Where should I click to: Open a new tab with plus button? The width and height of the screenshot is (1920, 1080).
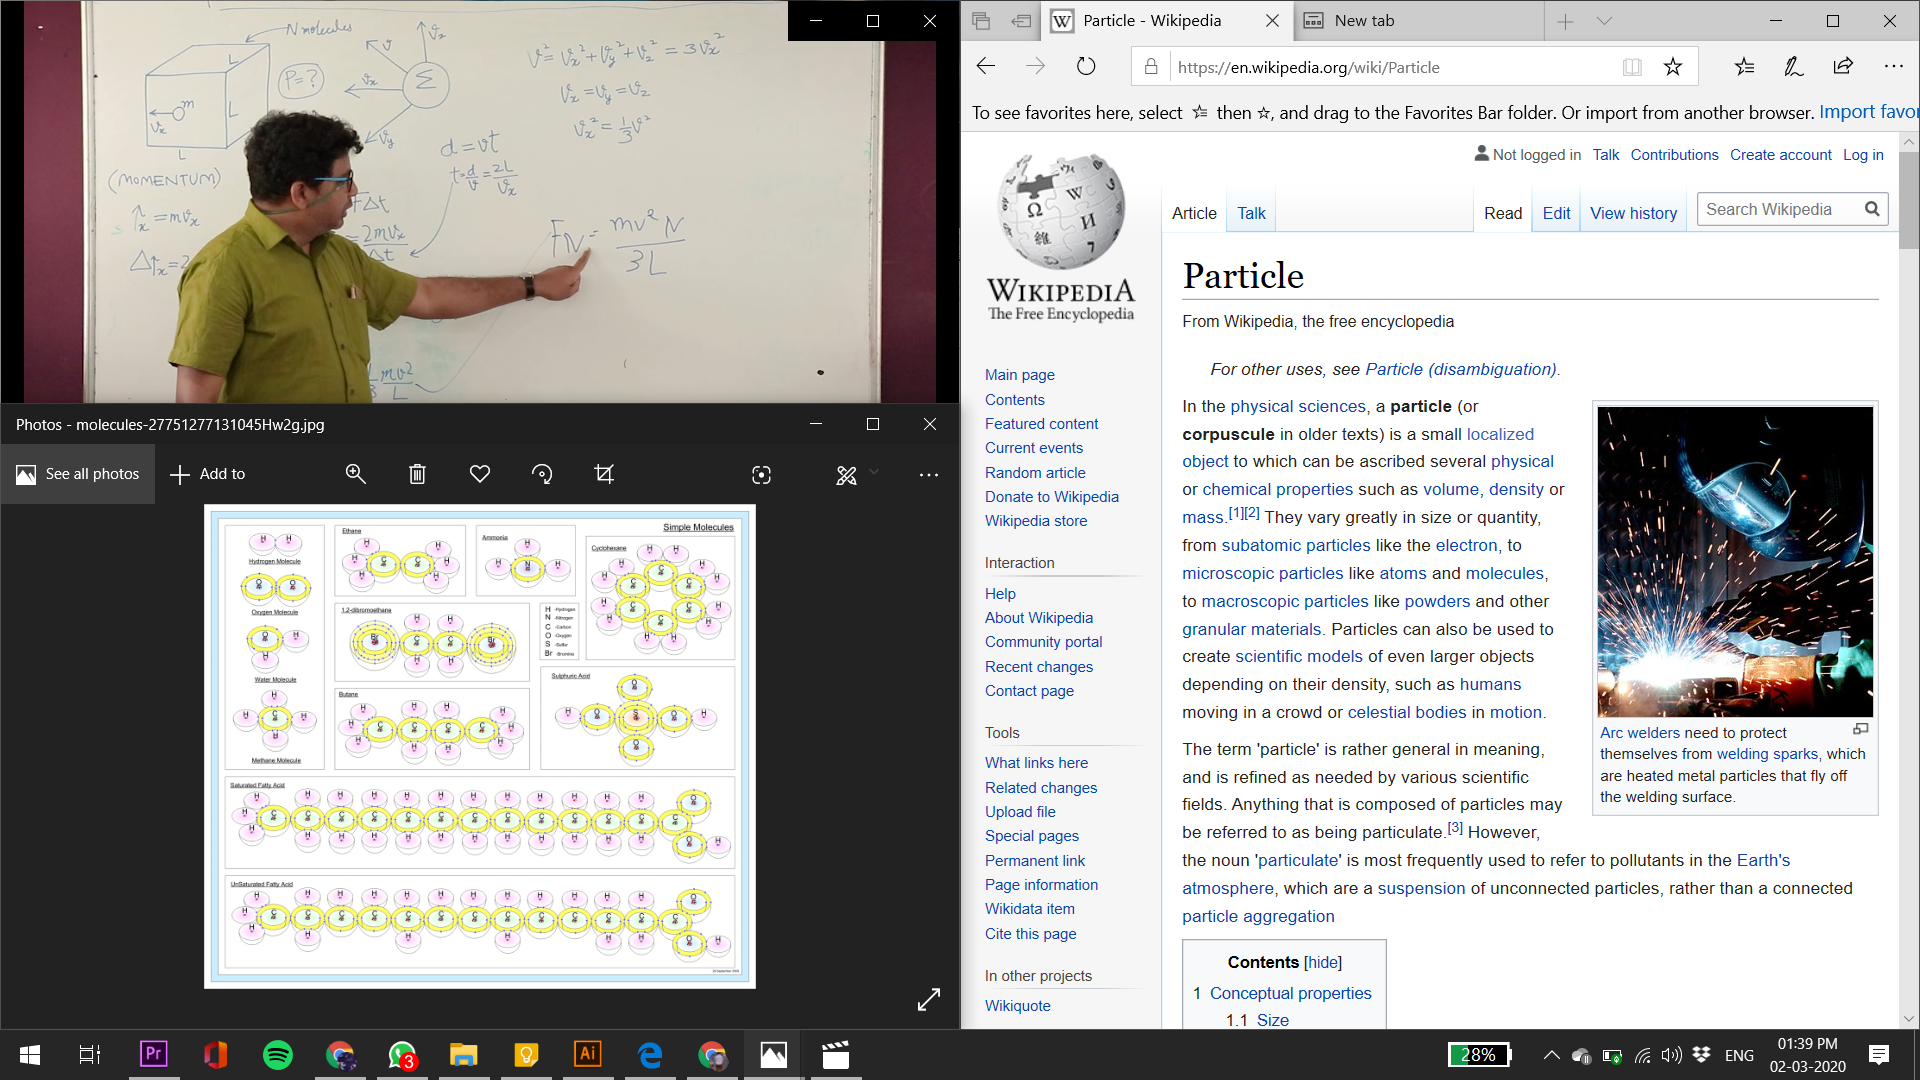click(x=1566, y=21)
